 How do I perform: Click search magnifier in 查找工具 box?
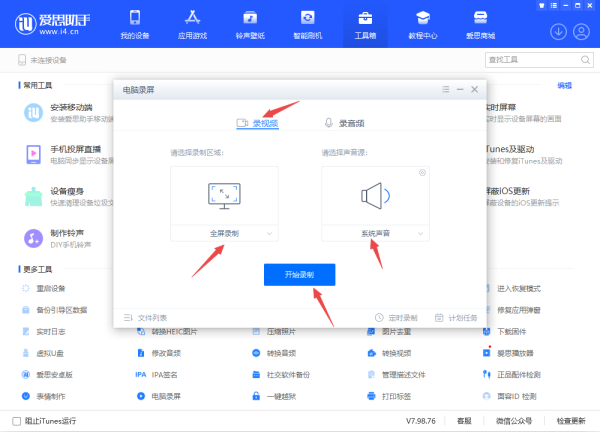(585, 60)
